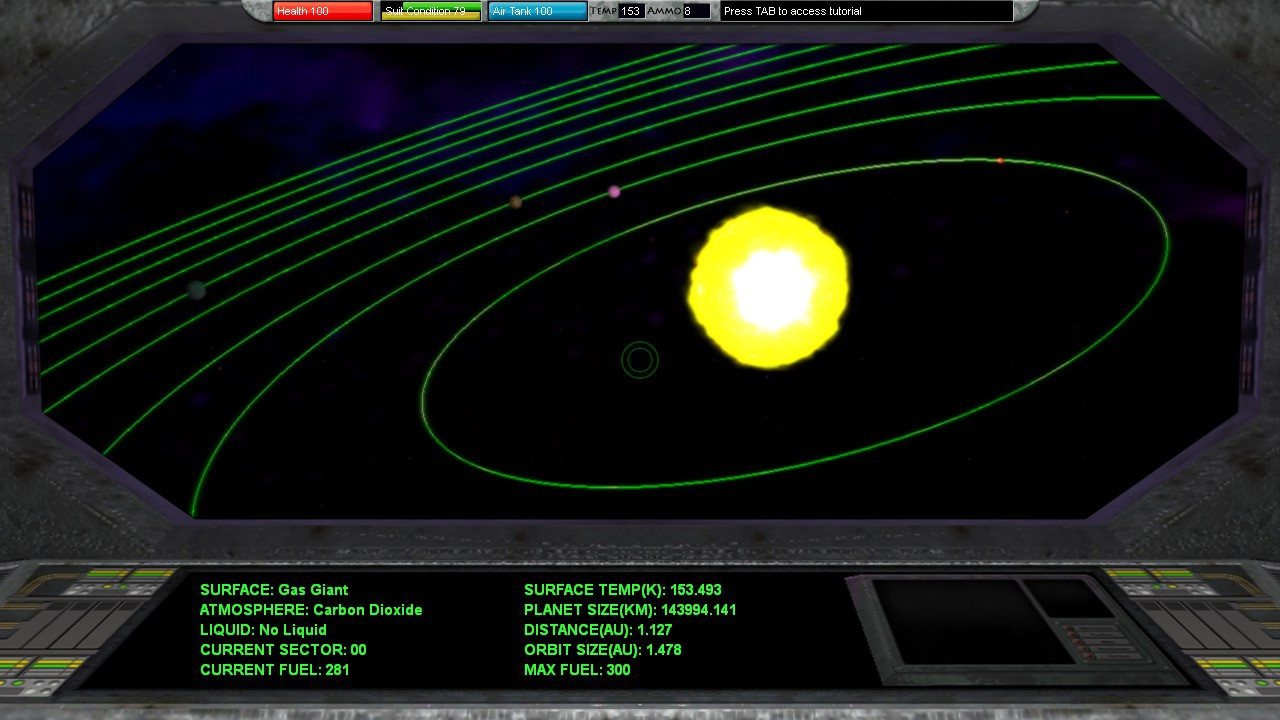Click the TEMP value 153 box
Screen dimensions: 1280x720
coord(631,11)
